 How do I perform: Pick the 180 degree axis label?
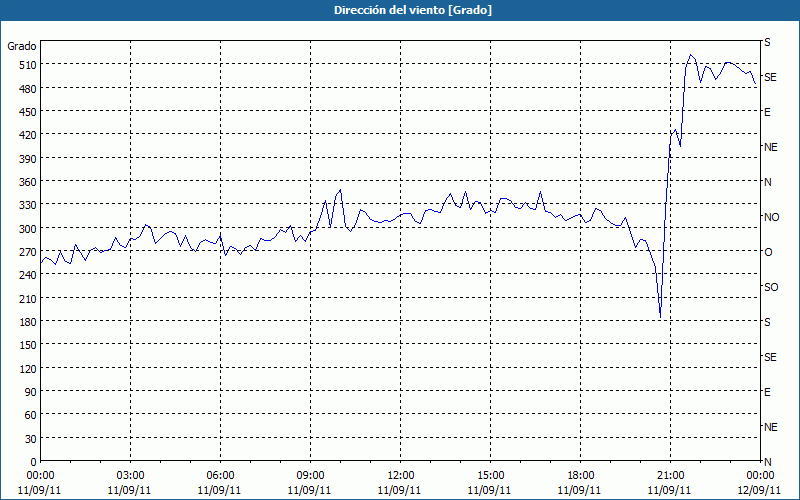click(x=28, y=322)
